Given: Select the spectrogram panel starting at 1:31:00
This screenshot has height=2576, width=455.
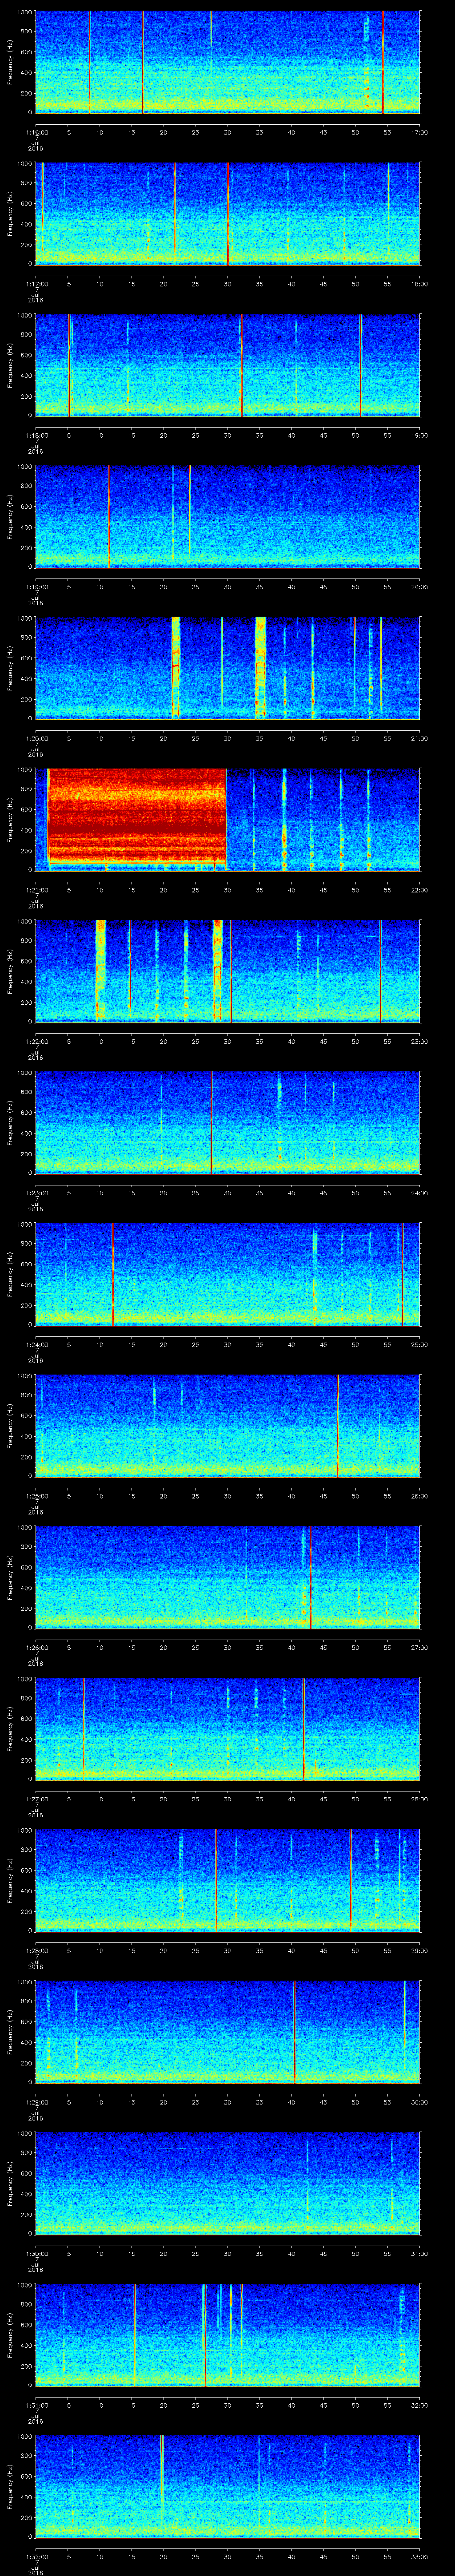Looking at the screenshot, I should (x=227, y=2335).
